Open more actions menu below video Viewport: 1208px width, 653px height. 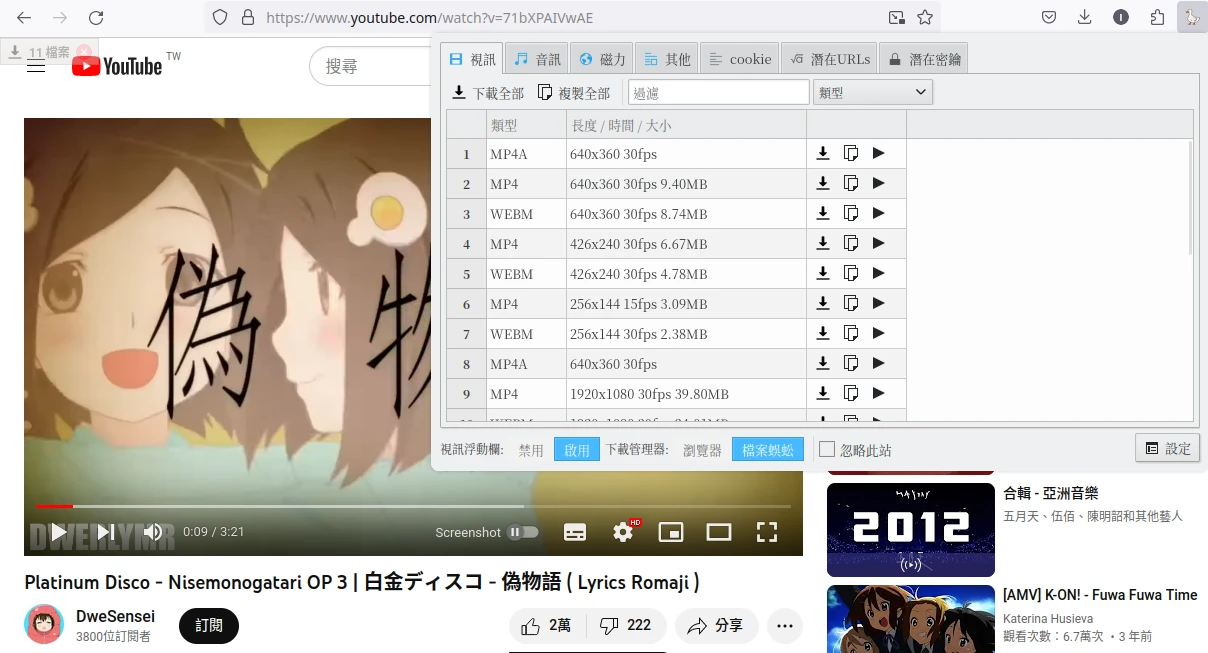[x=784, y=626]
